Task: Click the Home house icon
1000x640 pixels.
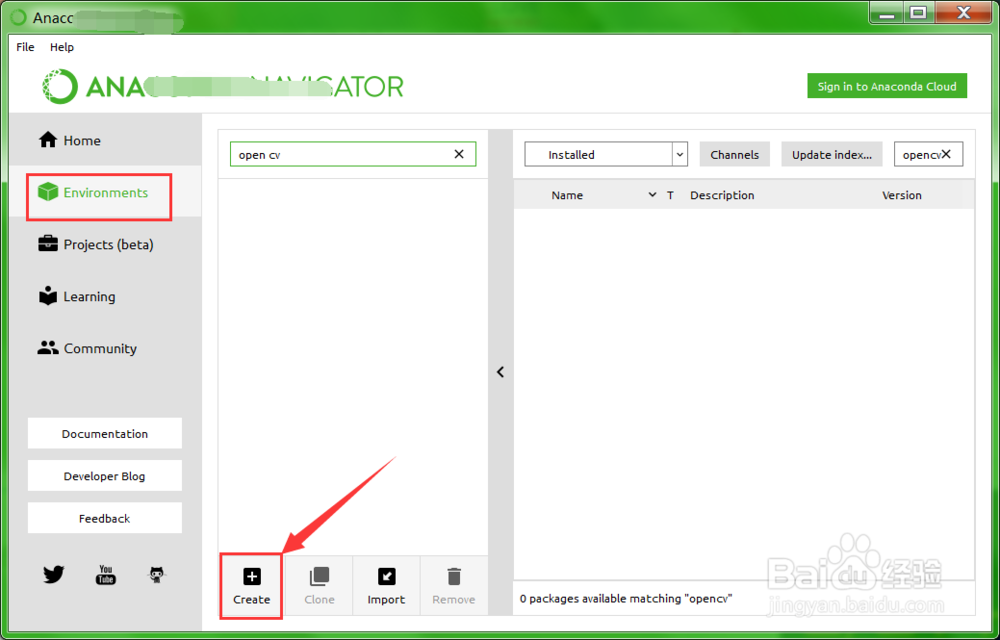Action: click(x=48, y=140)
